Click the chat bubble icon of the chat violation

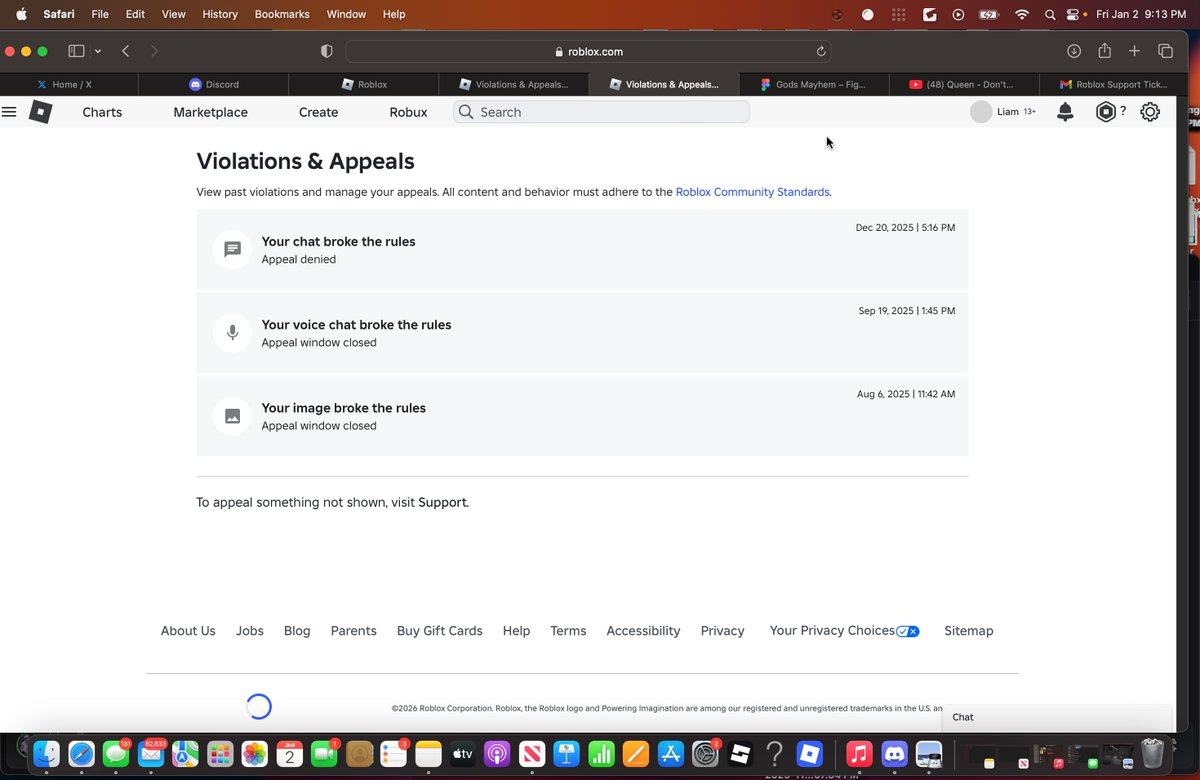tap(232, 249)
